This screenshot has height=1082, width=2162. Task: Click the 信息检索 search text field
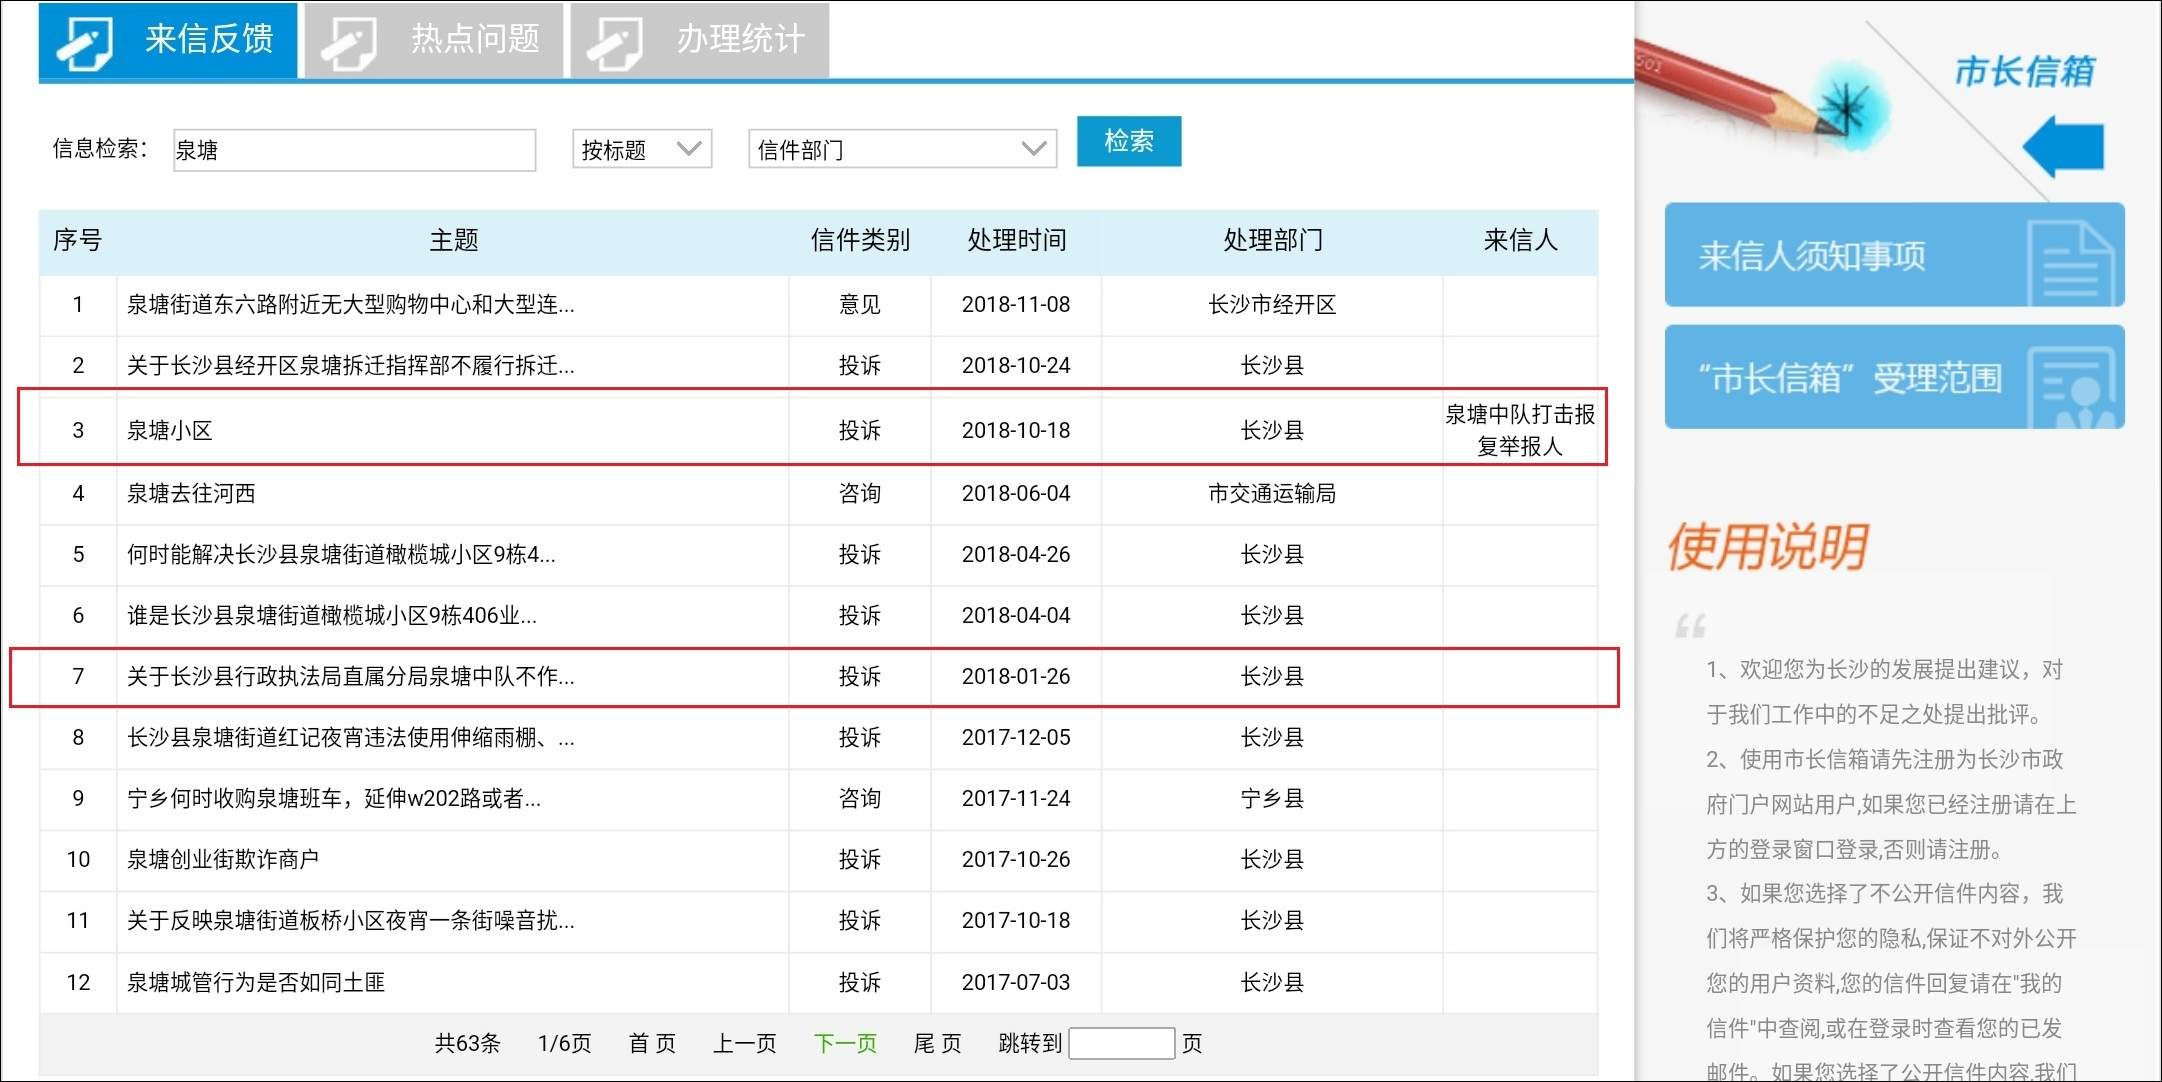click(354, 150)
